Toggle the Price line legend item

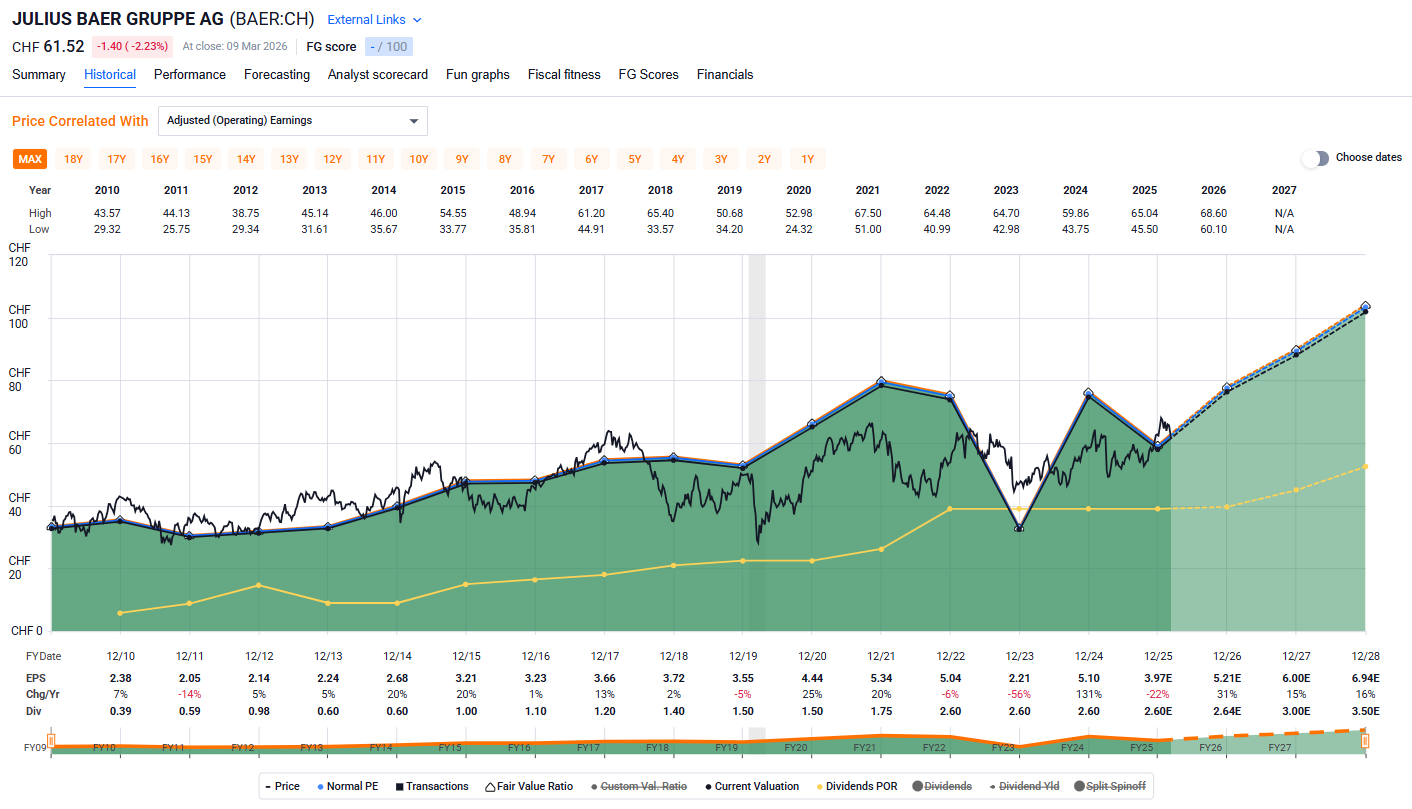tap(282, 786)
